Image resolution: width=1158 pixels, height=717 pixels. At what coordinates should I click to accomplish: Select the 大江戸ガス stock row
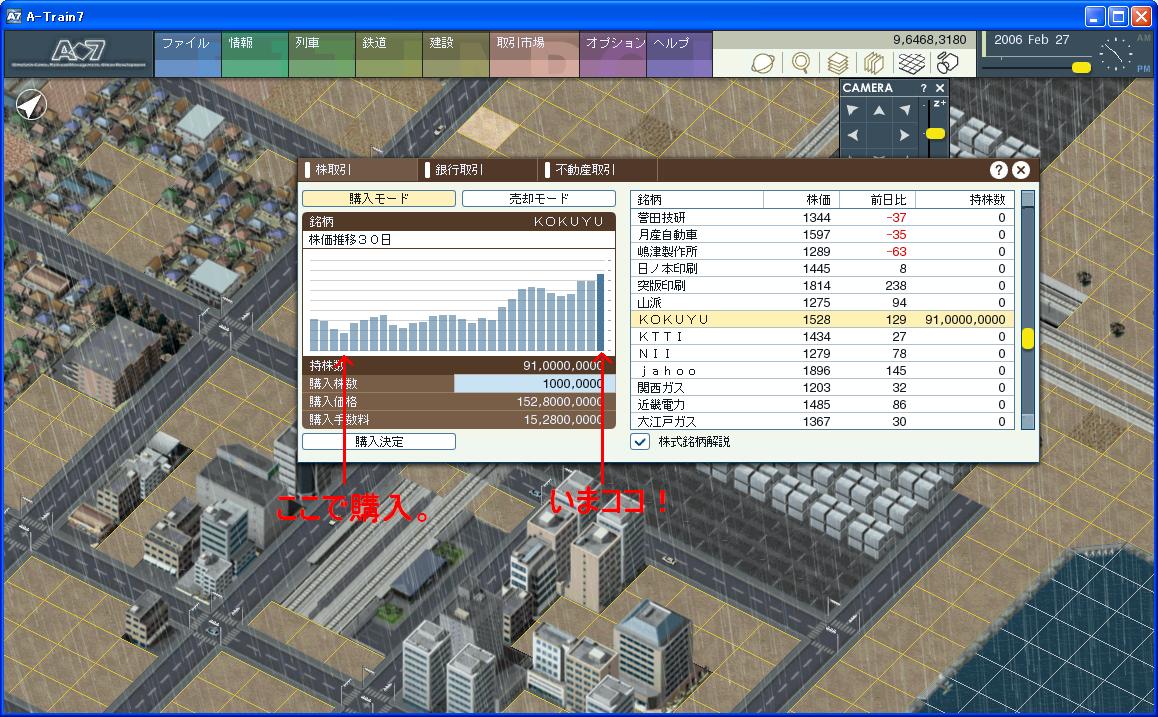tap(823, 422)
